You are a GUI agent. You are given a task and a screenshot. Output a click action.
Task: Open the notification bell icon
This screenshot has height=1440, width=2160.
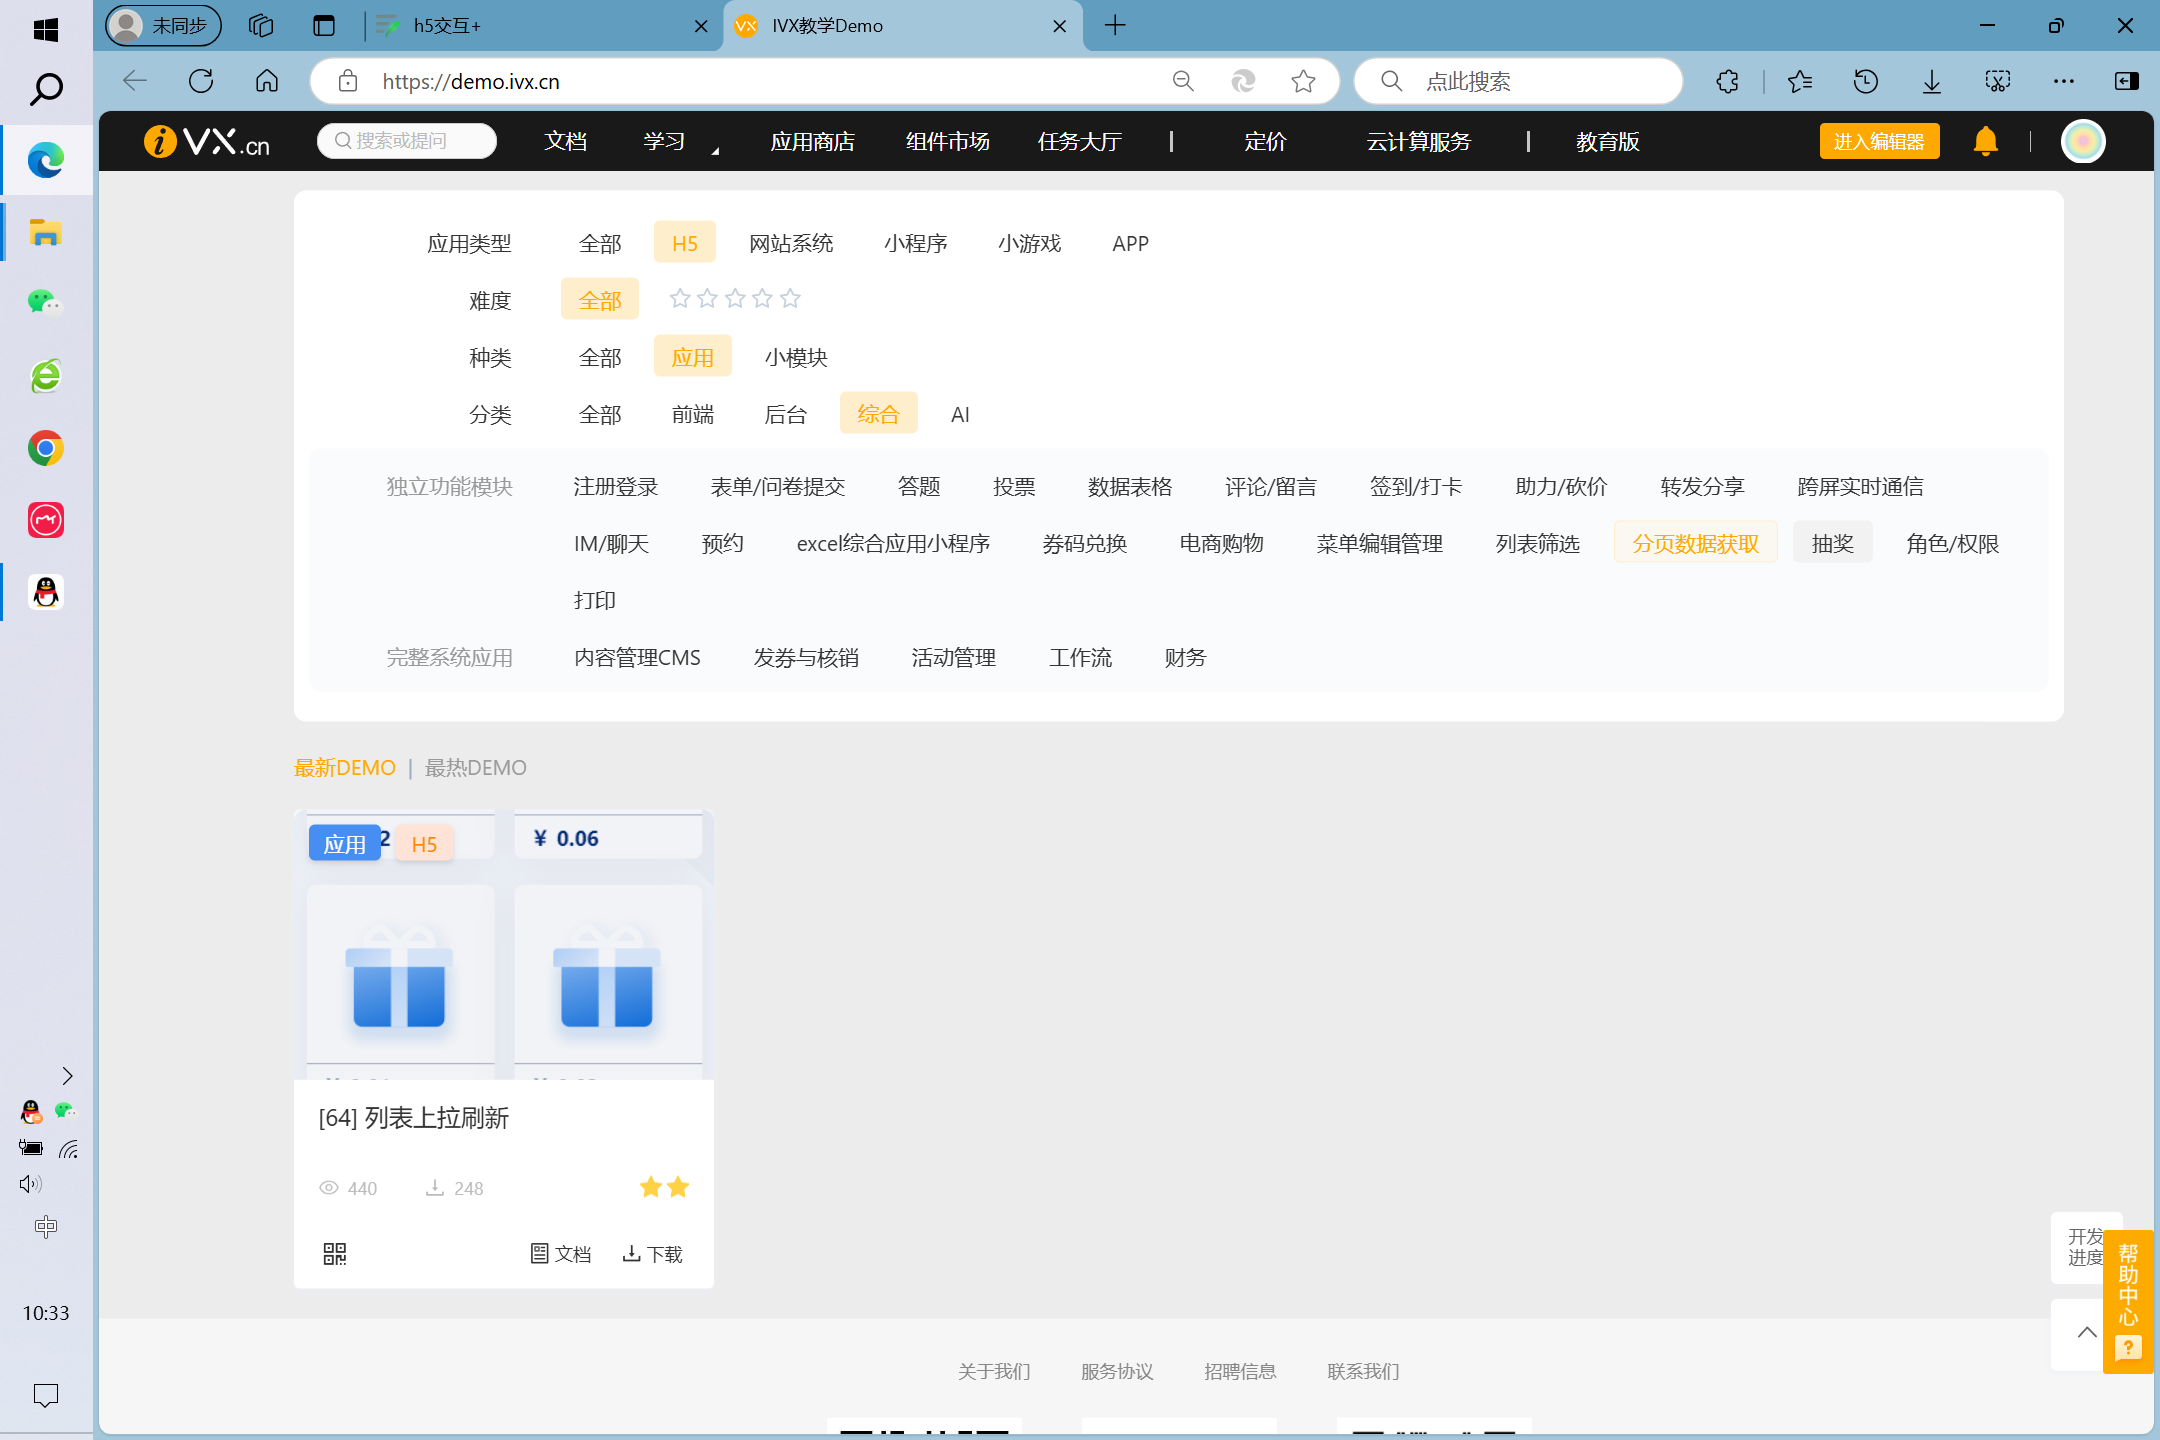click(x=1986, y=141)
